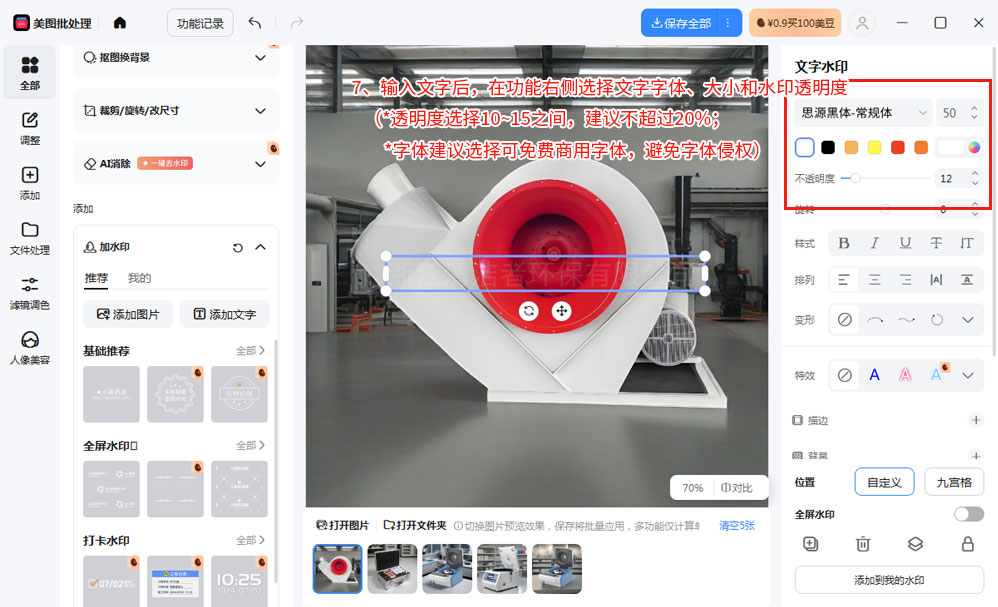Click the 添加文字 button

tap(224, 314)
